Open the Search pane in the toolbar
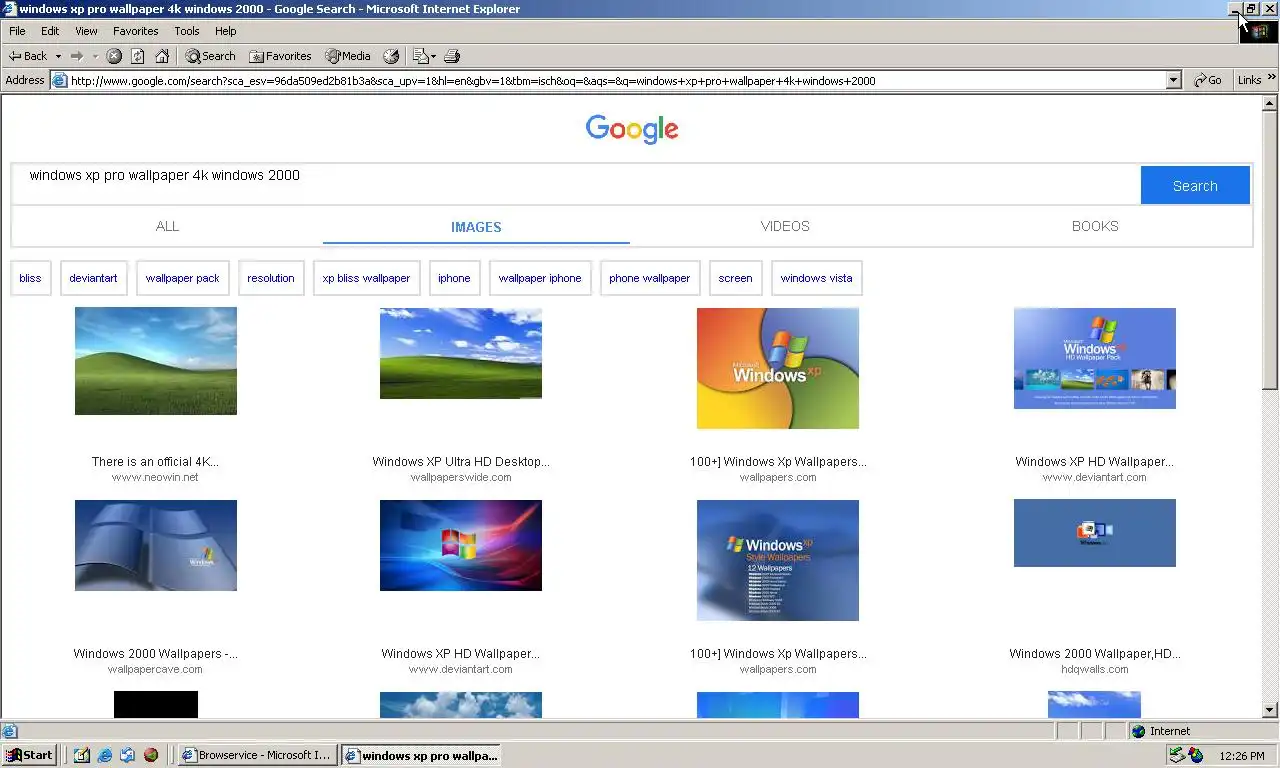The image size is (1280, 768). (x=210, y=56)
